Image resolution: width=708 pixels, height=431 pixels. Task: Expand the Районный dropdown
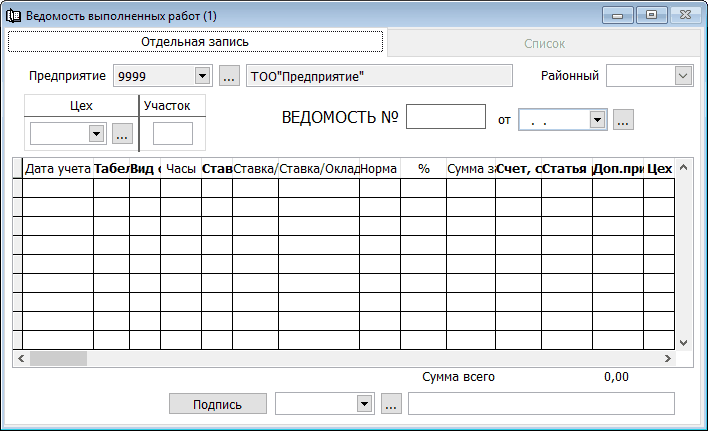tap(684, 76)
